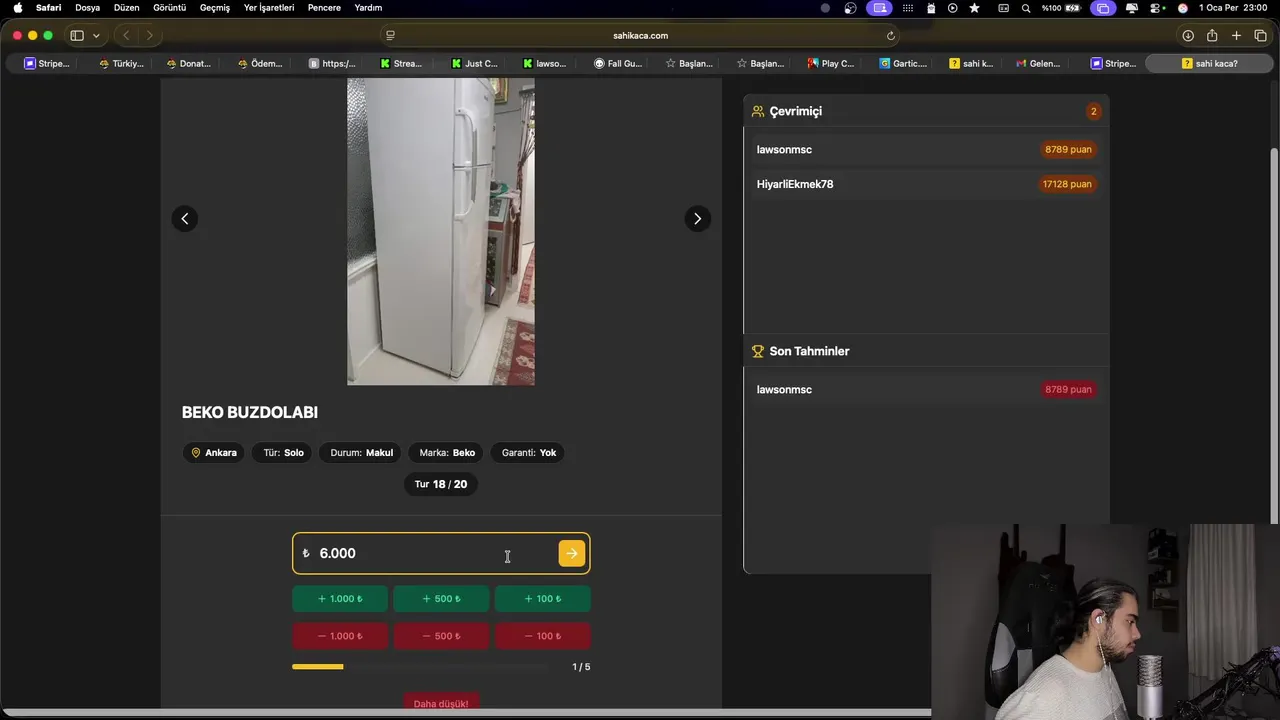Toggle the Safari sidebar
The height and width of the screenshot is (720, 1280).
(x=77, y=35)
